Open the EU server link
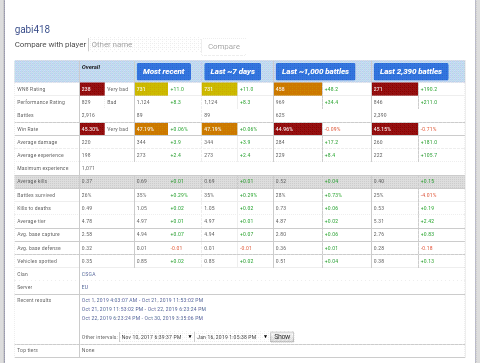480x363 pixels. 85,287
